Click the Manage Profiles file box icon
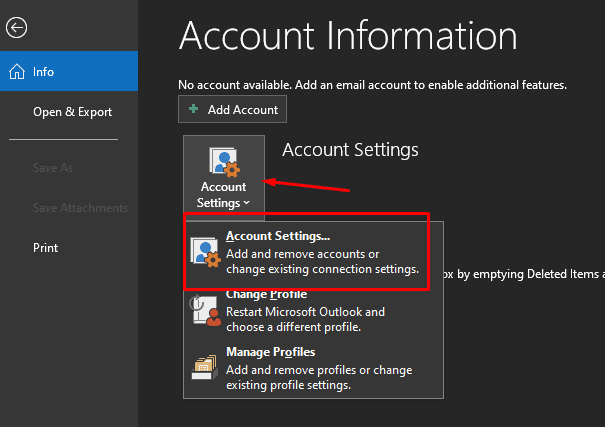 204,368
